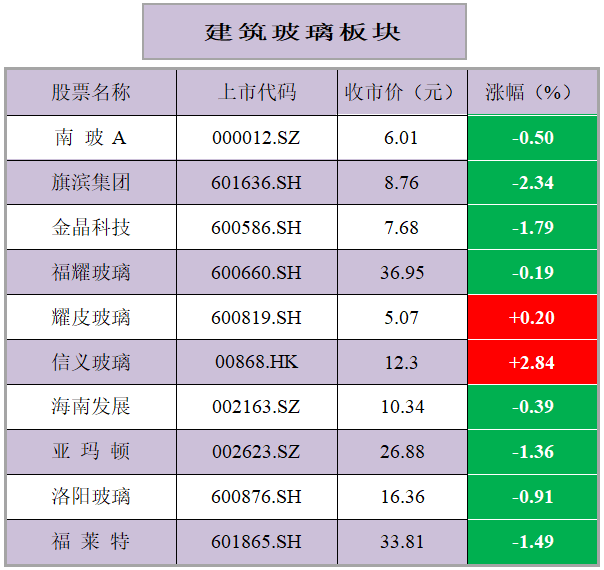The height and width of the screenshot is (570, 604).
Task: Click red change value +0.20
Action: coord(532,318)
